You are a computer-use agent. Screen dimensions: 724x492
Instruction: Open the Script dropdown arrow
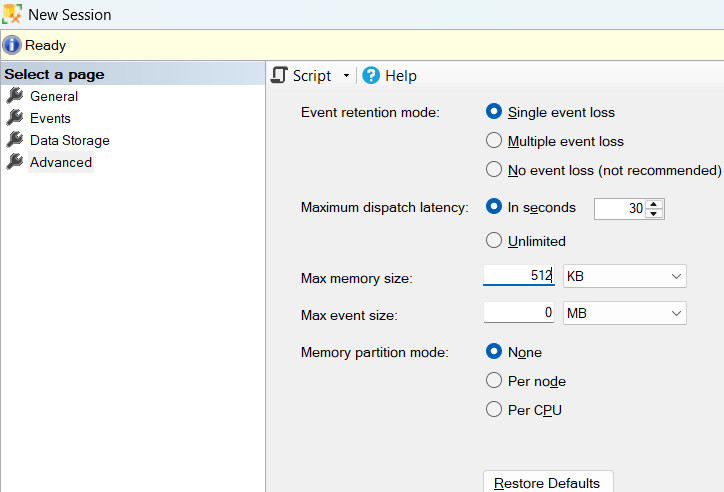click(x=346, y=76)
